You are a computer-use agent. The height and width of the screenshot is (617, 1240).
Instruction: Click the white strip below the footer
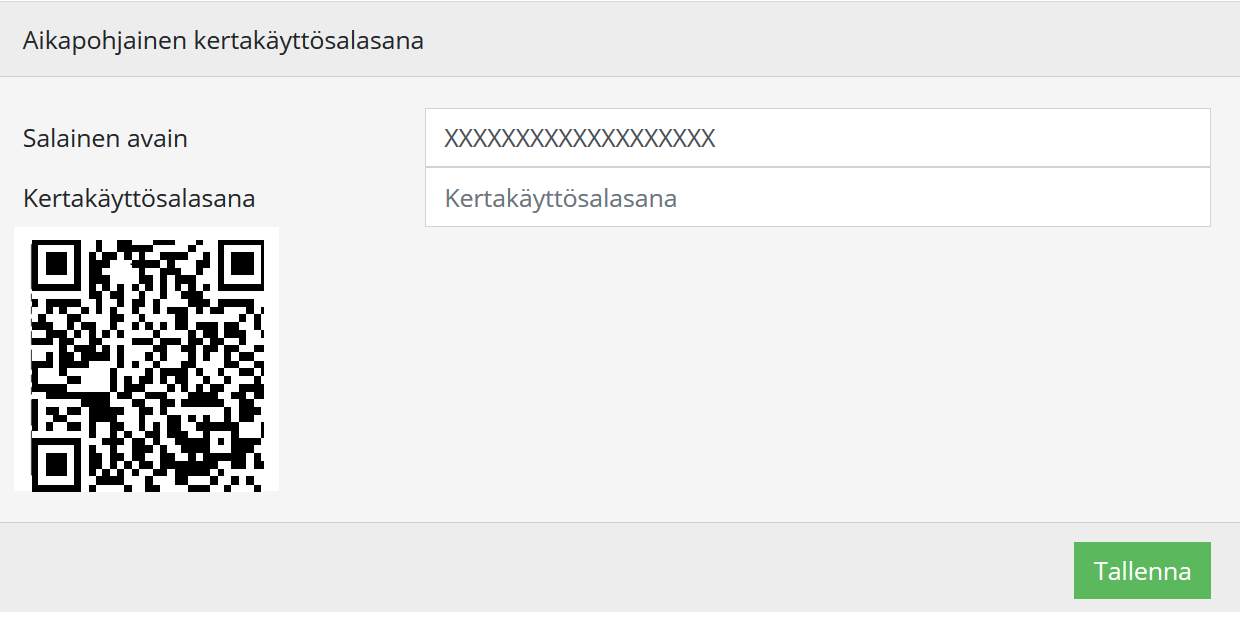620,614
